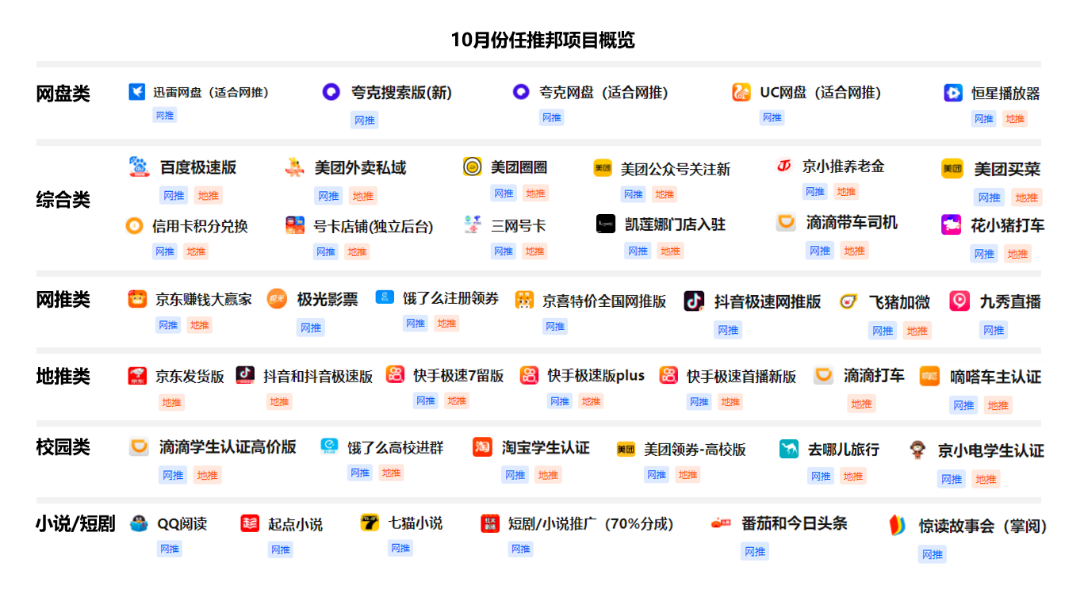The height and width of the screenshot is (602, 1080).
Task: Select the 美团领券-高校版 icon
Action: click(x=625, y=450)
